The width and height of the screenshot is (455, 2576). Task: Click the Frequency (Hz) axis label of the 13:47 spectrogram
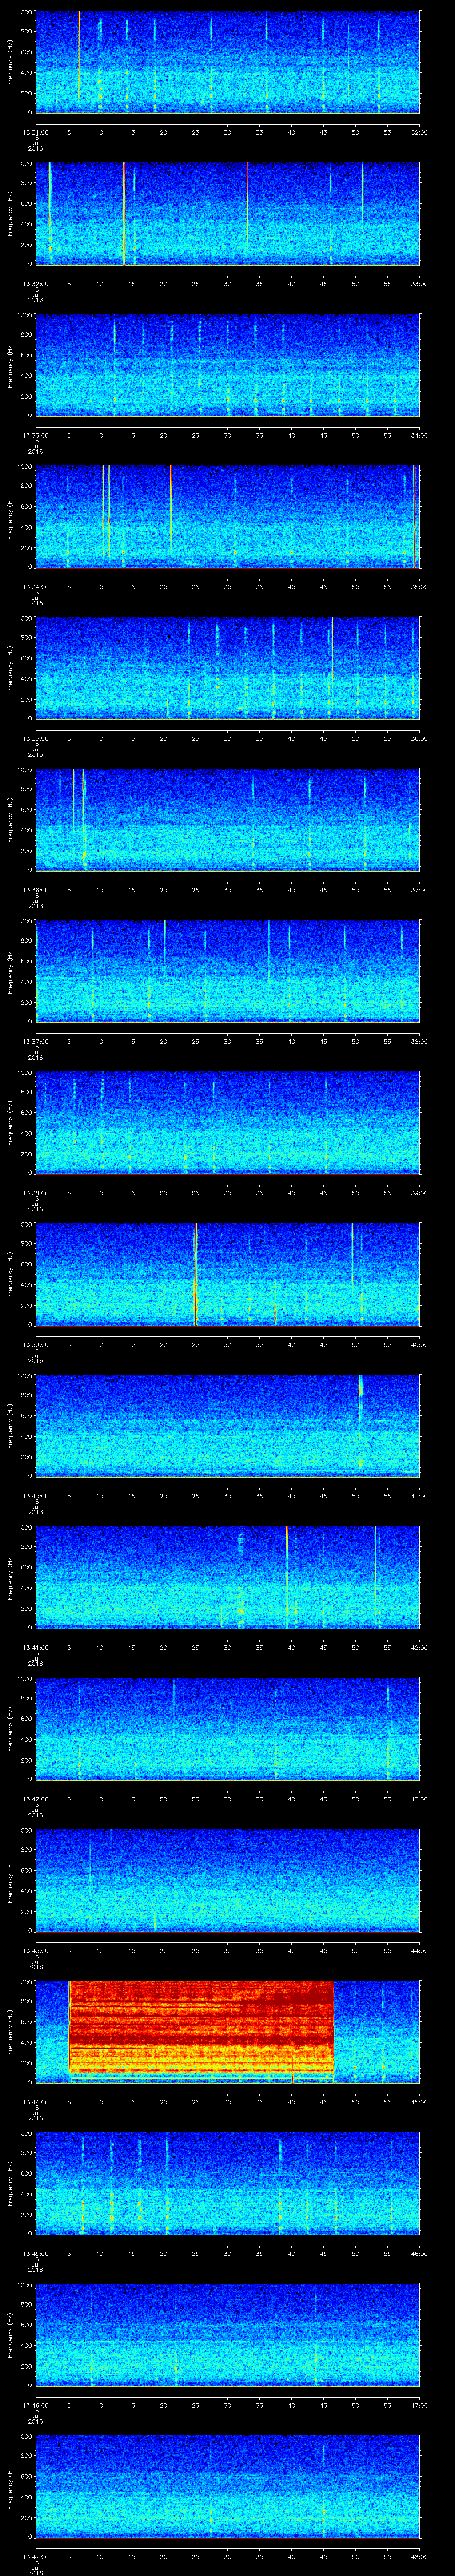10,2485
